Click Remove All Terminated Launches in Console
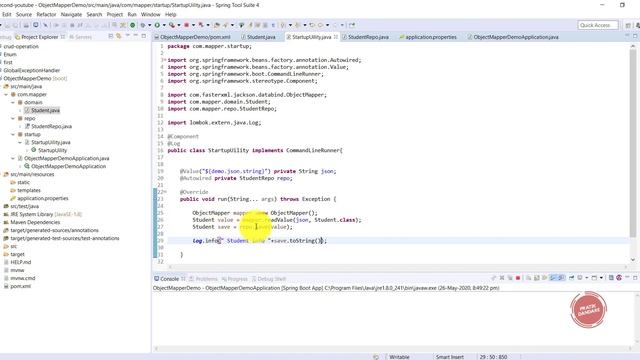The image size is (640, 360). 510,278
